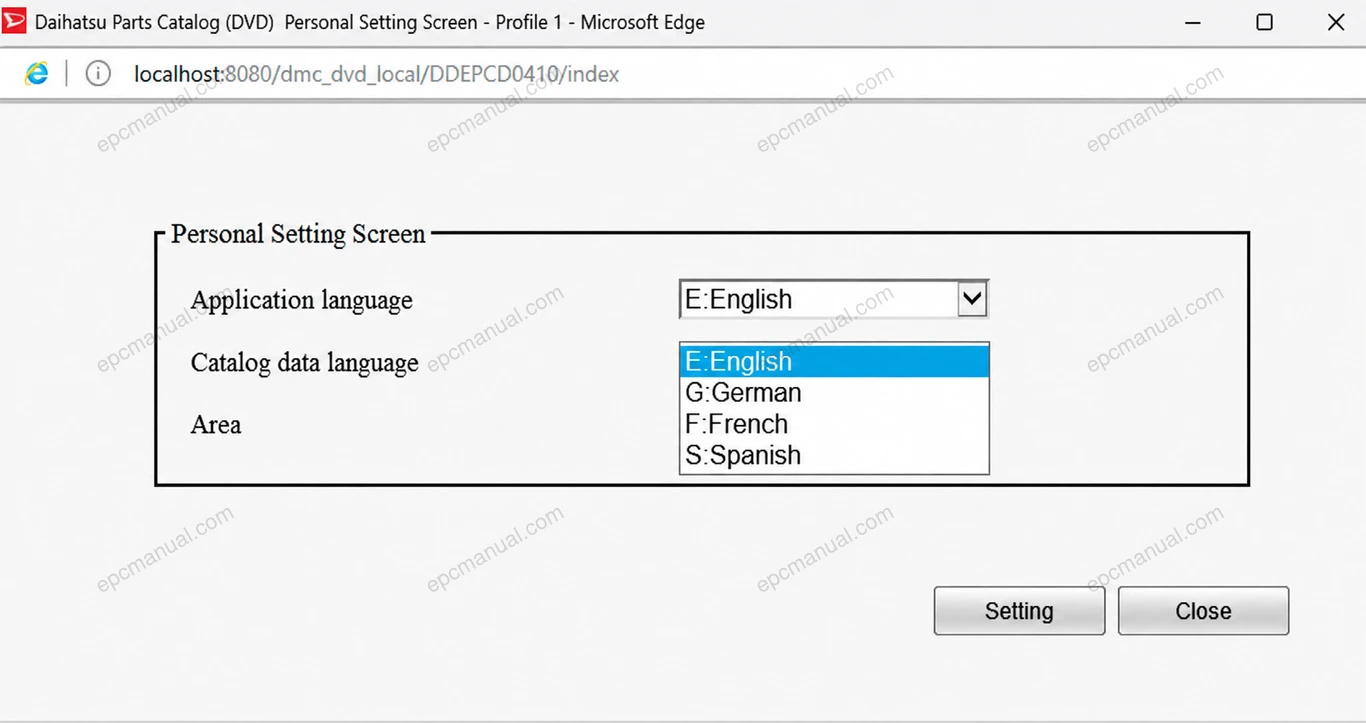Select S:Spanish in the language list
The image size is (1366, 723).
coord(834,455)
